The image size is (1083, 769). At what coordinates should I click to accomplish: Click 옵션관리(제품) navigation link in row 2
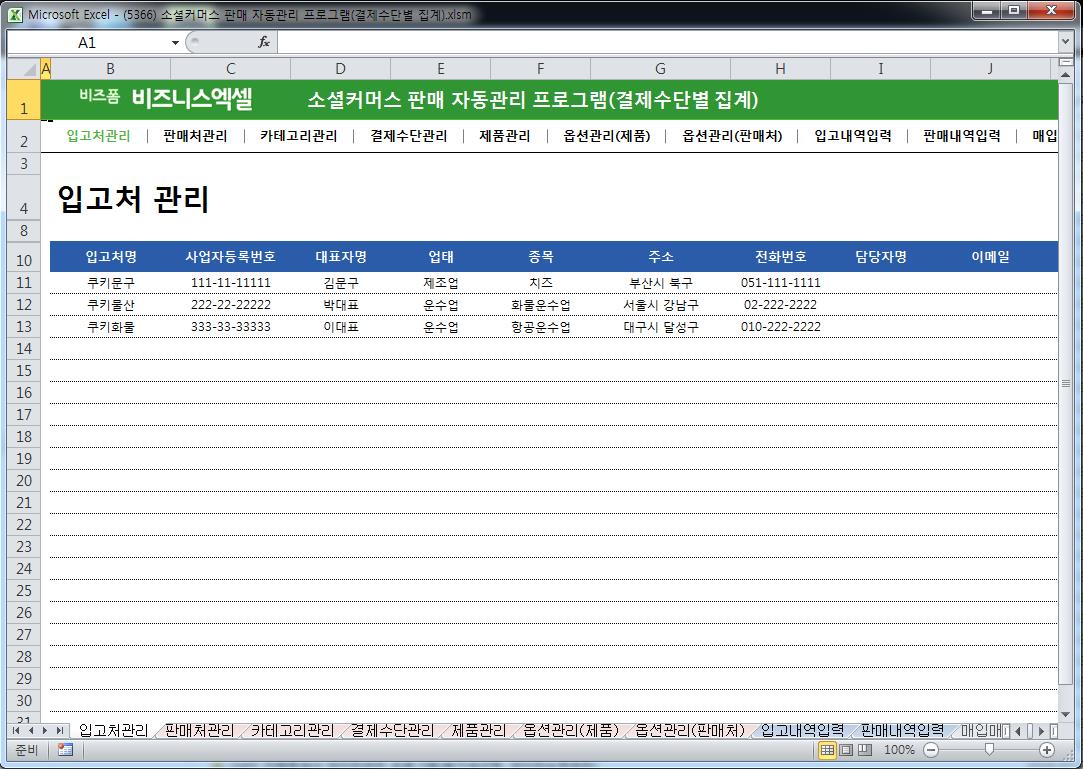[x=606, y=135]
